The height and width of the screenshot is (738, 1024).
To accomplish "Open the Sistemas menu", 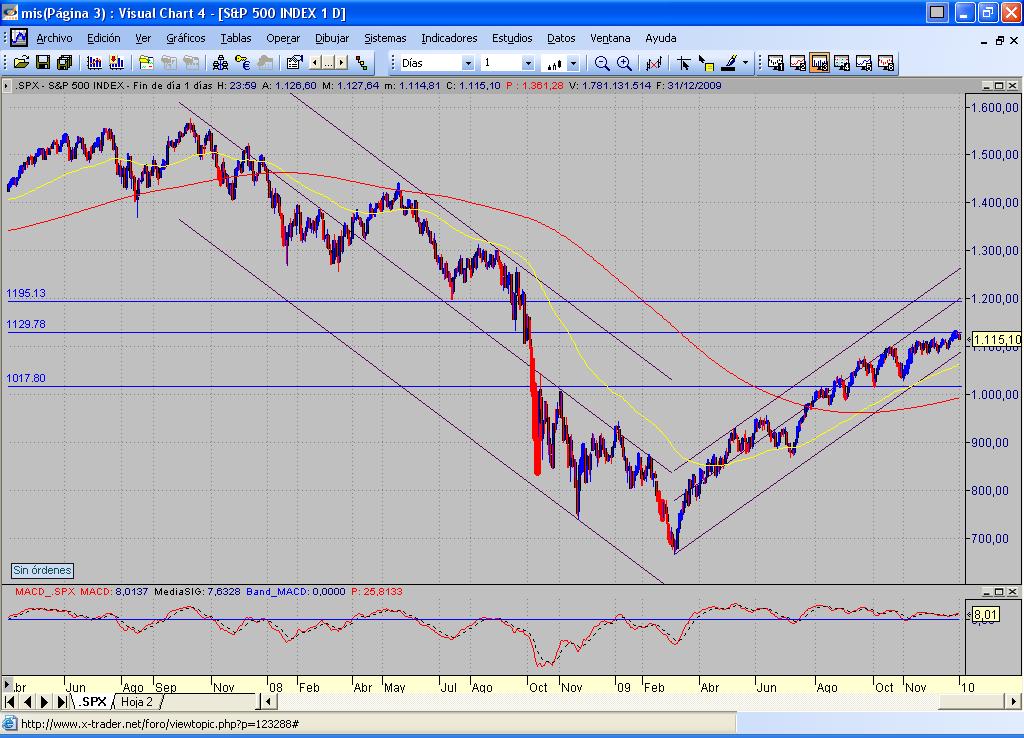I will (x=385, y=38).
